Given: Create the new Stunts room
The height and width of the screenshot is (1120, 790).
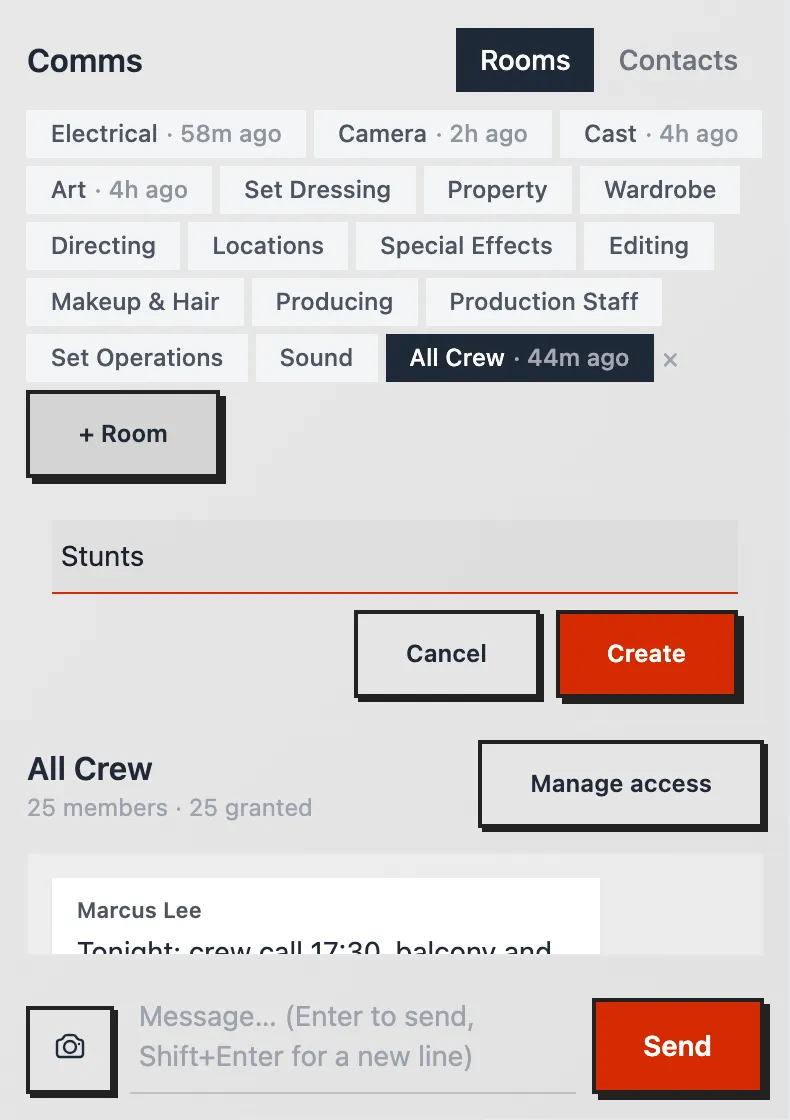Looking at the screenshot, I should click(646, 654).
